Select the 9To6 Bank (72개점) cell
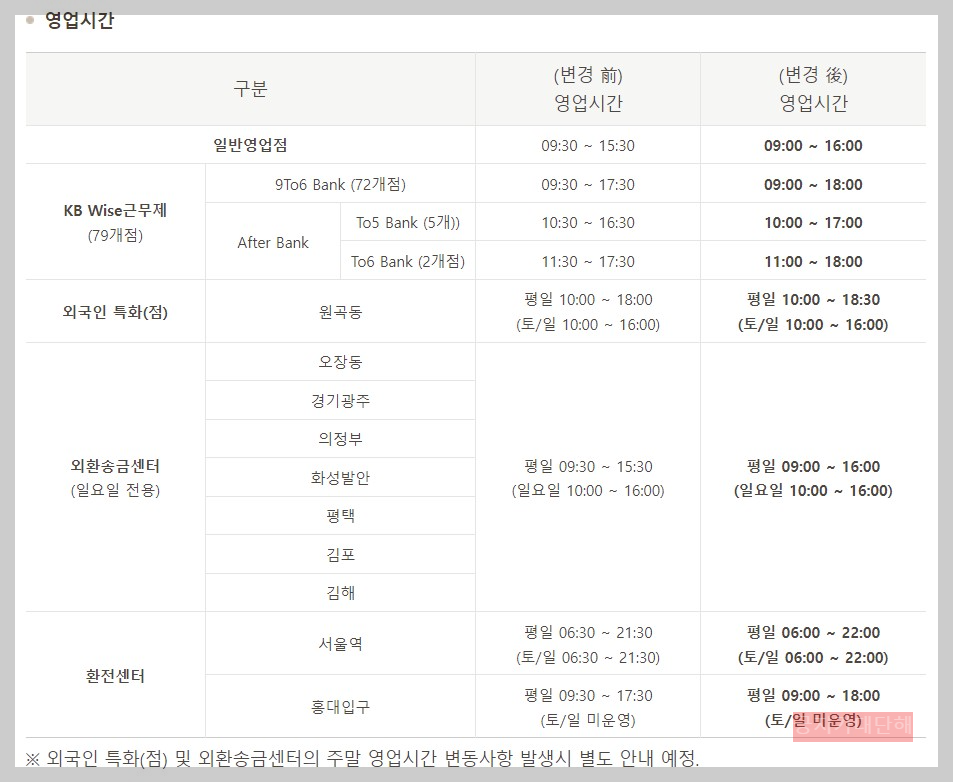This screenshot has width=953, height=782. tap(340, 183)
